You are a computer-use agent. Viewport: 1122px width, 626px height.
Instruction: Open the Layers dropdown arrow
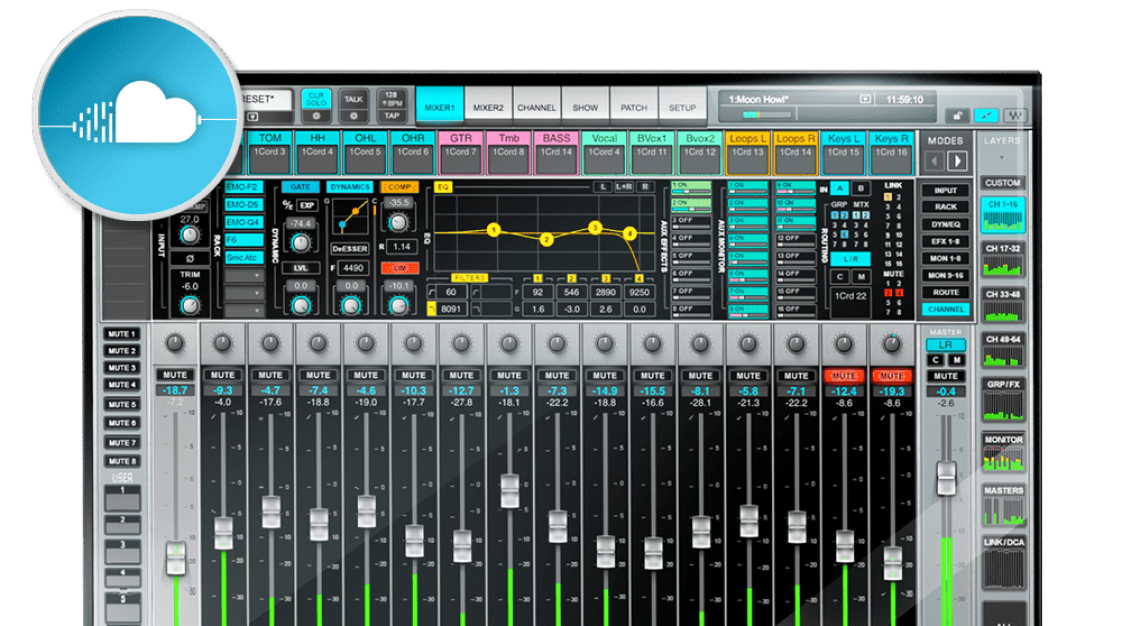pyautogui.click(x=1002, y=158)
